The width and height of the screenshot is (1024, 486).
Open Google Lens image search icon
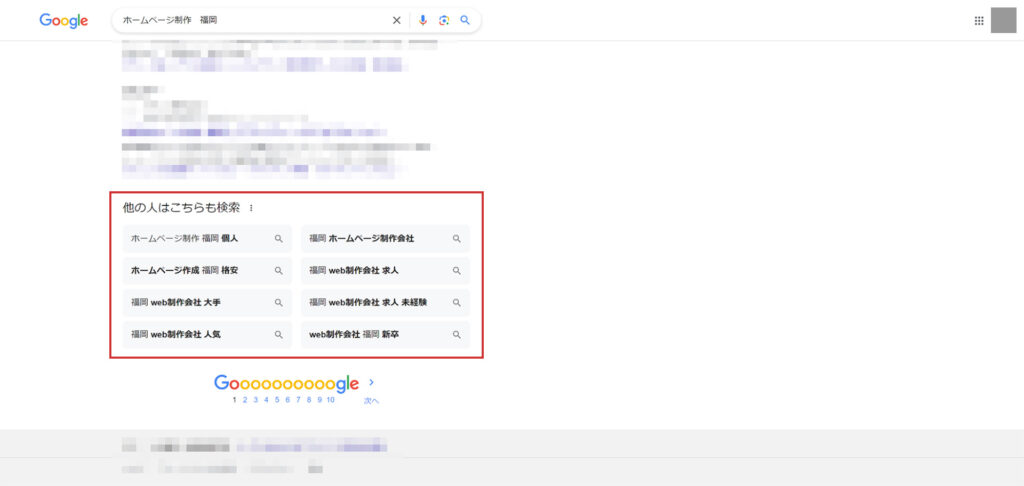444,20
